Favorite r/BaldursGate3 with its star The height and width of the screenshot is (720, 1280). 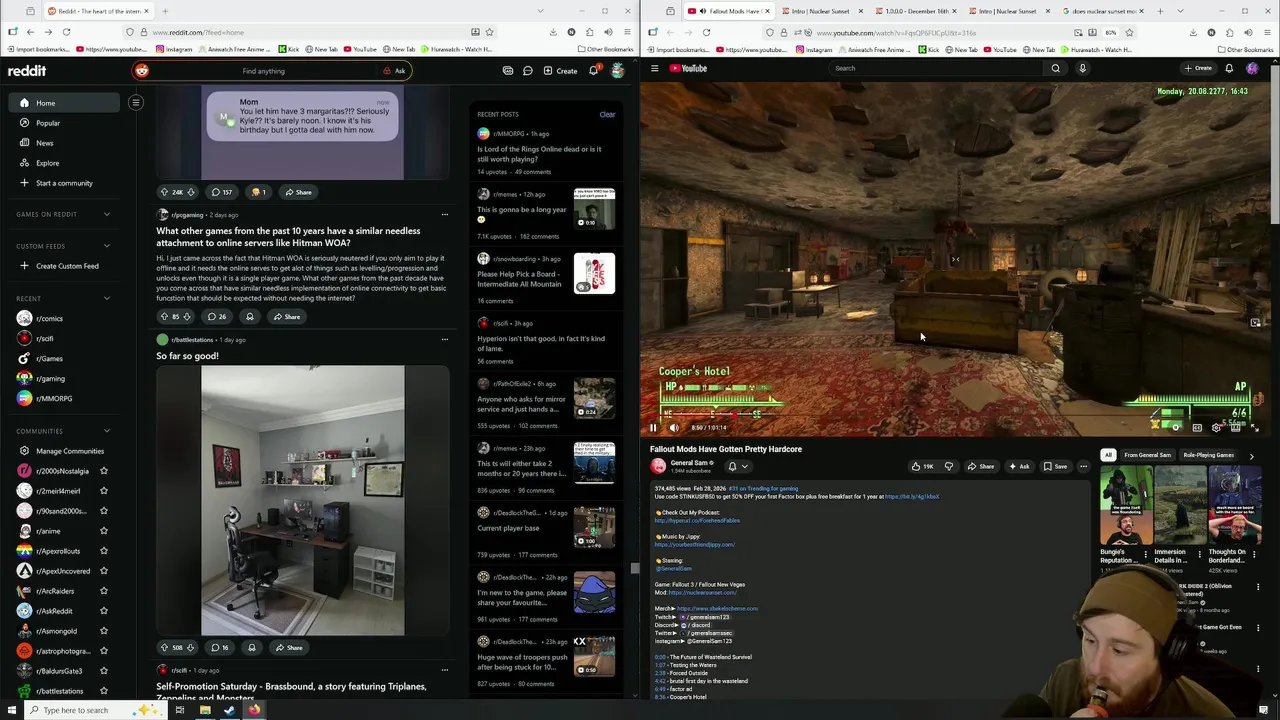coord(104,671)
